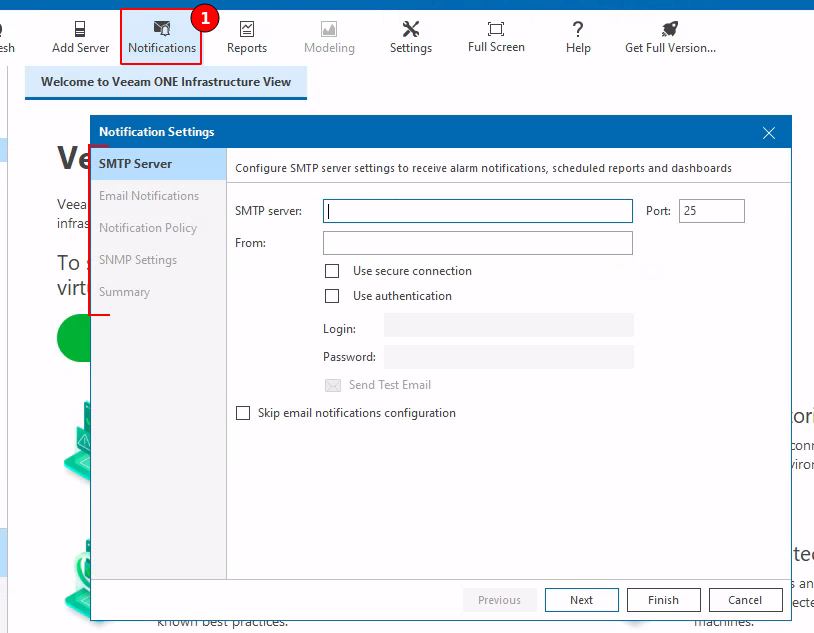
Task: Tick the Use authentication checkbox
Action: 332,296
